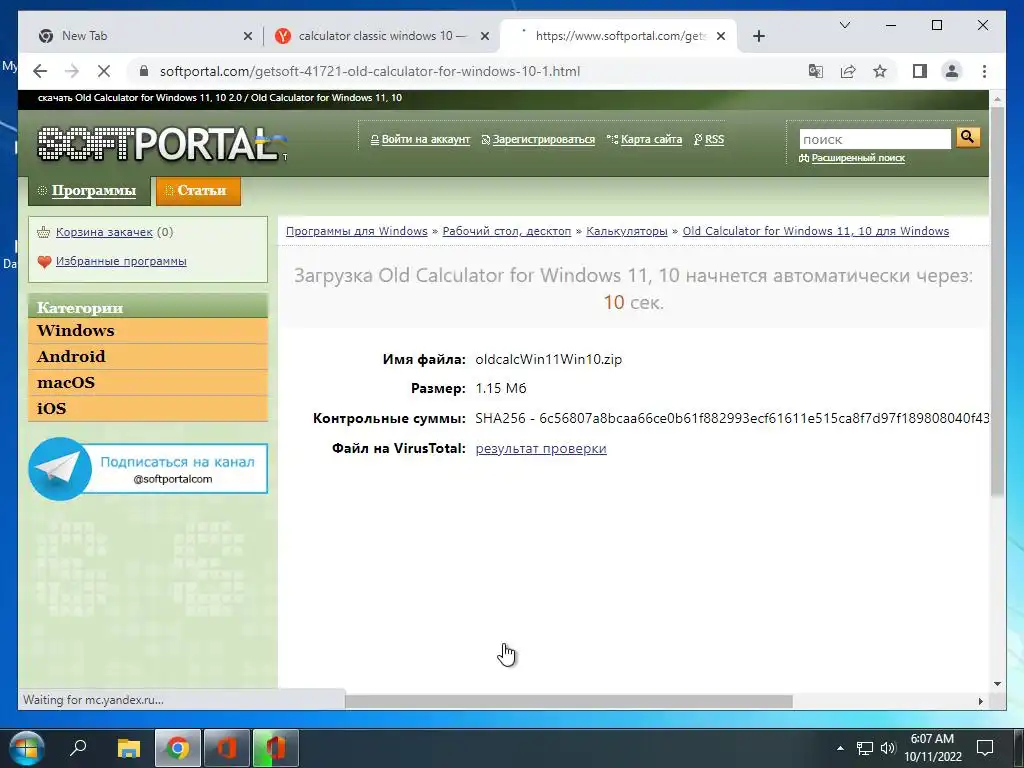Open Chrome side panel
Image resolution: width=1024 pixels, height=768 pixels.
(x=920, y=71)
